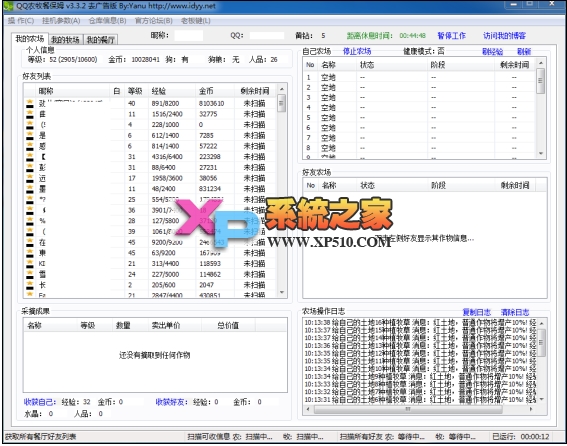The image size is (567, 446).
Task: Click the star icon on friend row 227/5000
Action: pos(30,274)
